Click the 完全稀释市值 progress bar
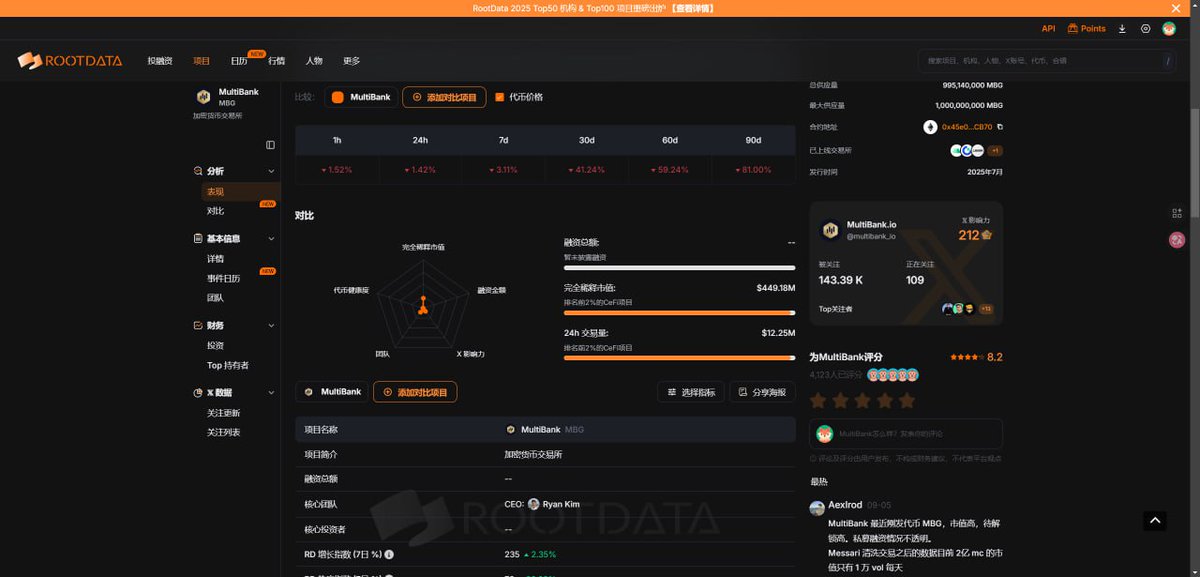The image size is (1200, 577). (x=680, y=312)
